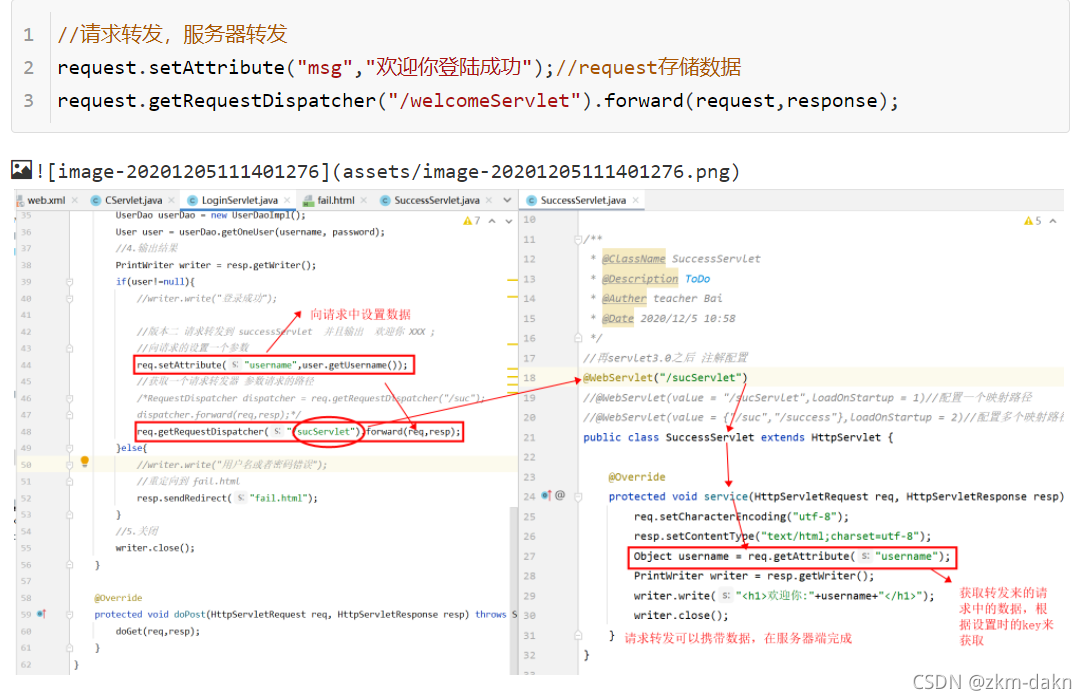
Task: Click right editor SuccessServlet.java class icon
Action: click(532, 200)
